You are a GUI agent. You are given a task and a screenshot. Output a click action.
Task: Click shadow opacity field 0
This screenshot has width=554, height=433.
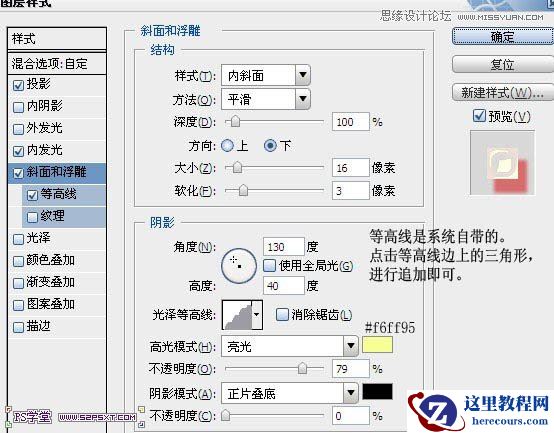point(350,416)
